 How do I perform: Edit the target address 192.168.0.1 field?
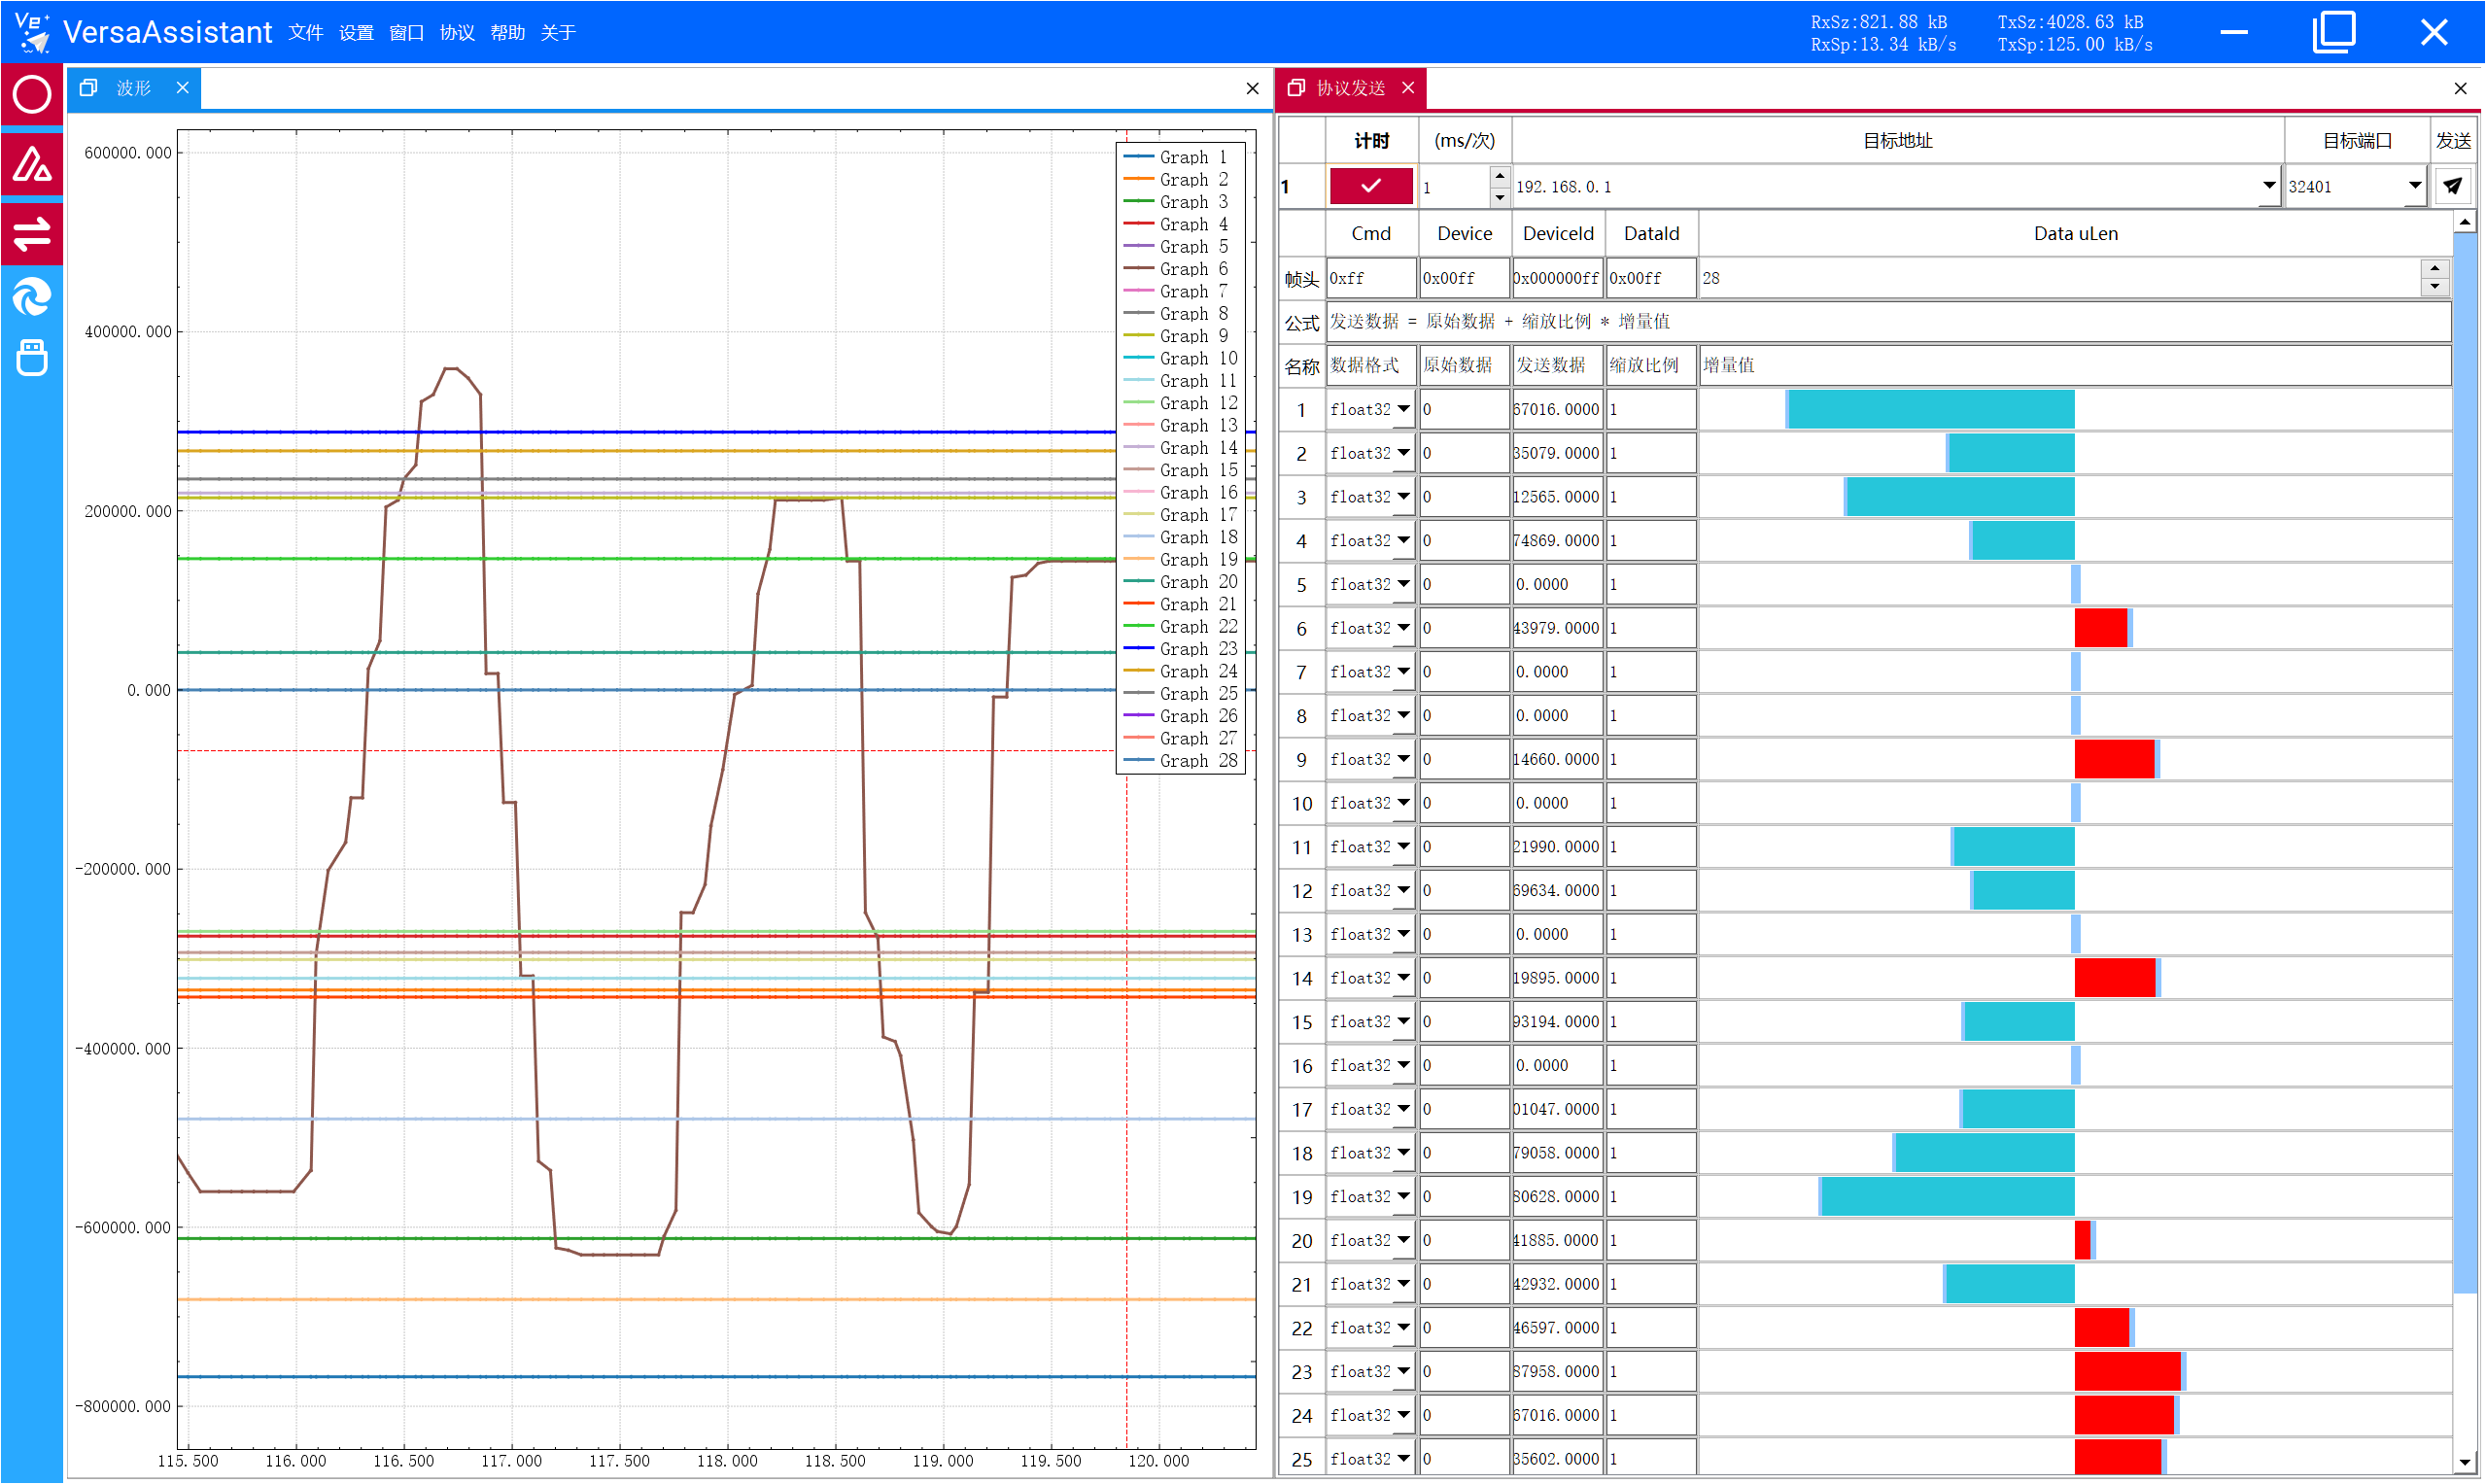point(1885,187)
